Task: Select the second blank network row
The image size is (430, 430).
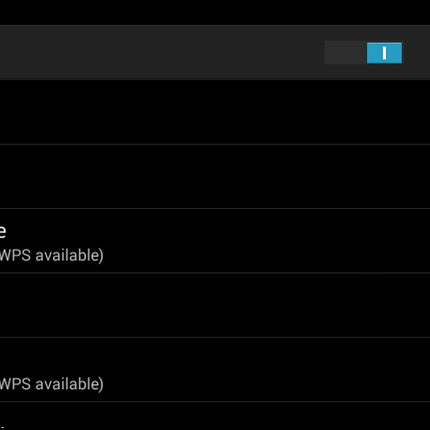Action: tap(215, 176)
